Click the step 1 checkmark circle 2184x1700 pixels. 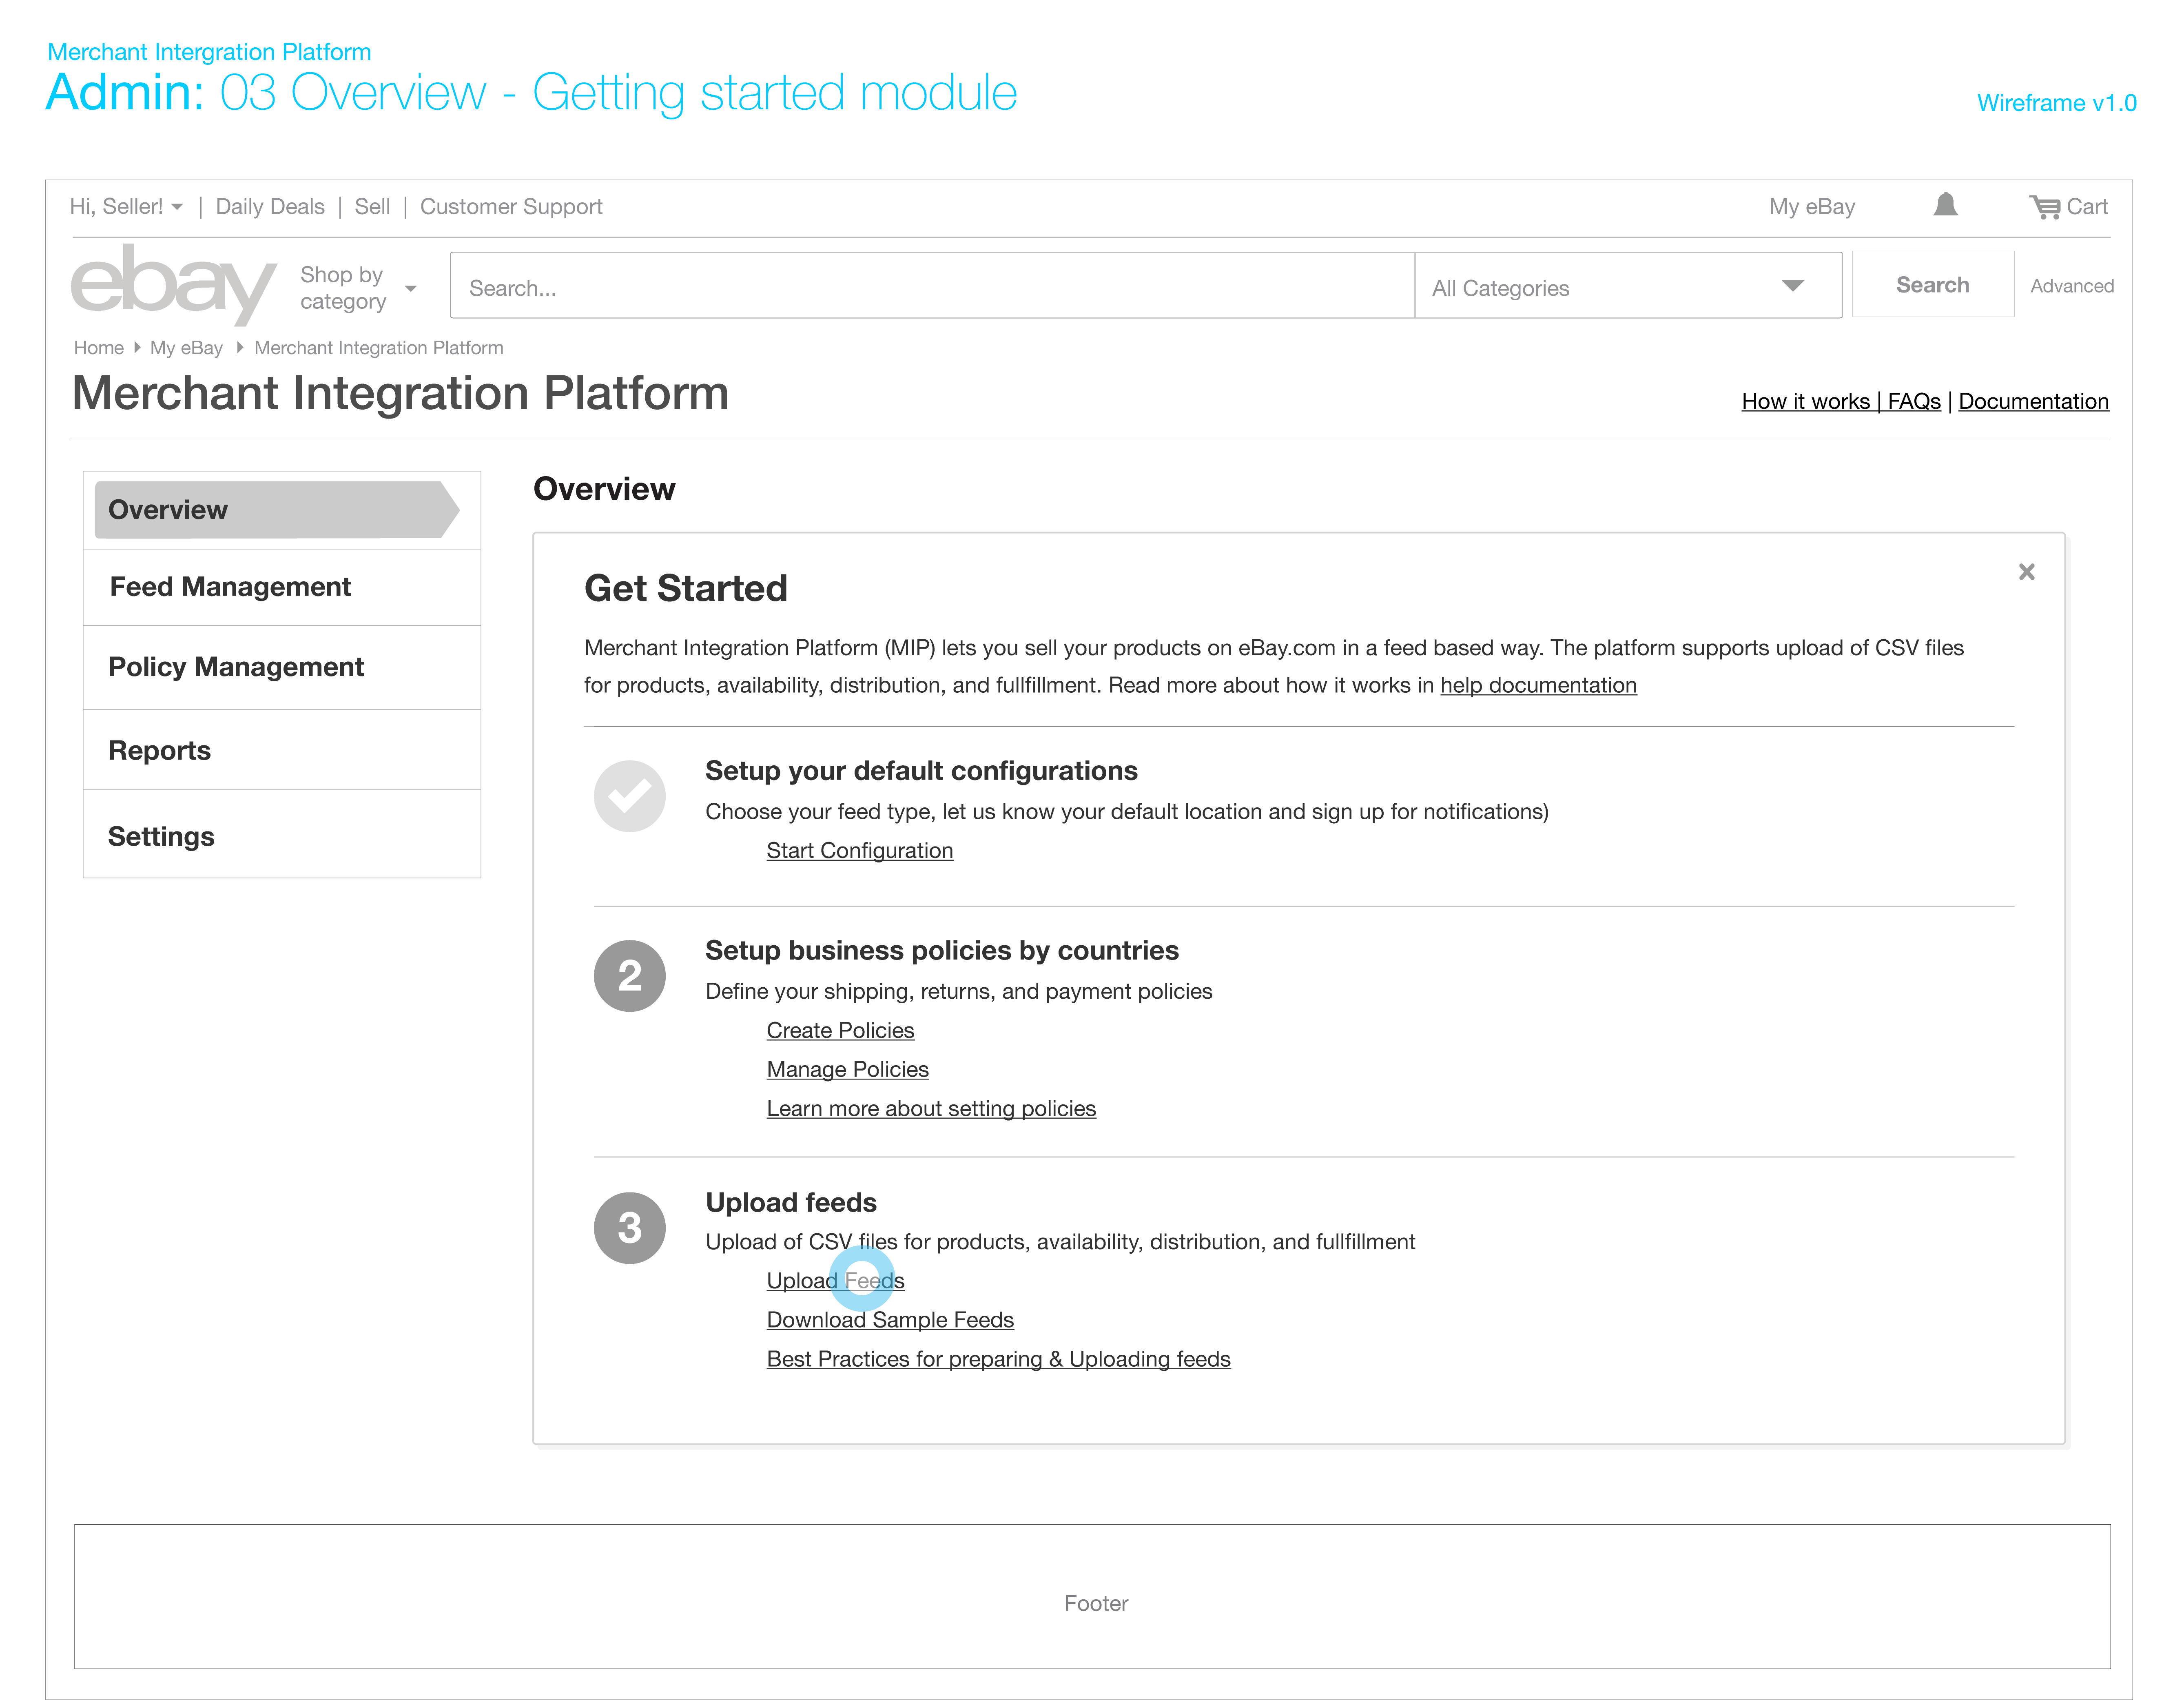click(629, 796)
